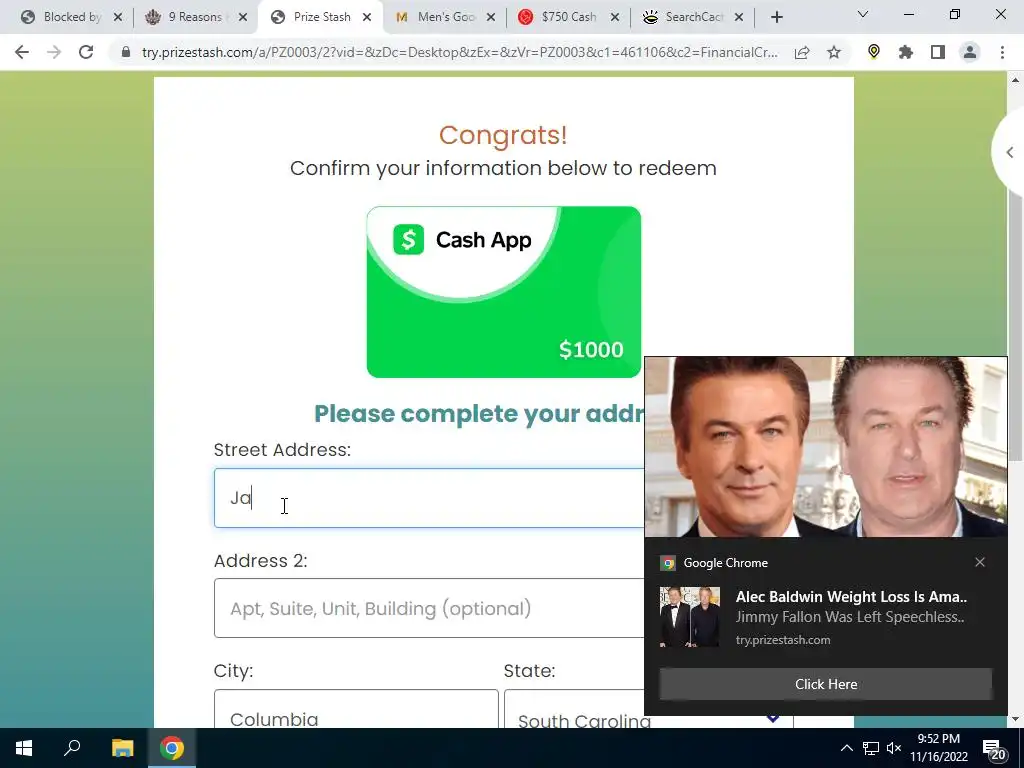Image resolution: width=1024 pixels, height=768 pixels.
Task: Reload the Prize Stash page
Action: tap(86, 52)
